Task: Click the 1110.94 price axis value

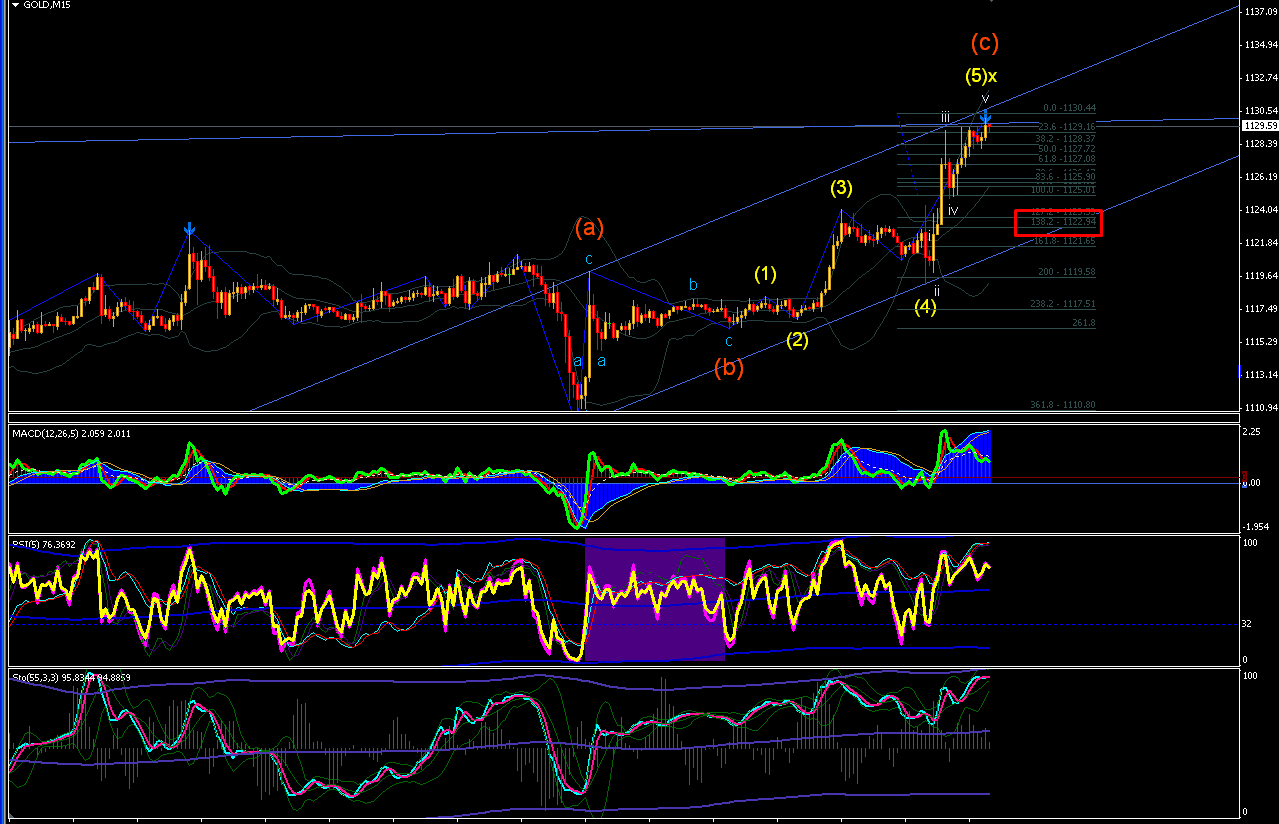Action: 1260,408
